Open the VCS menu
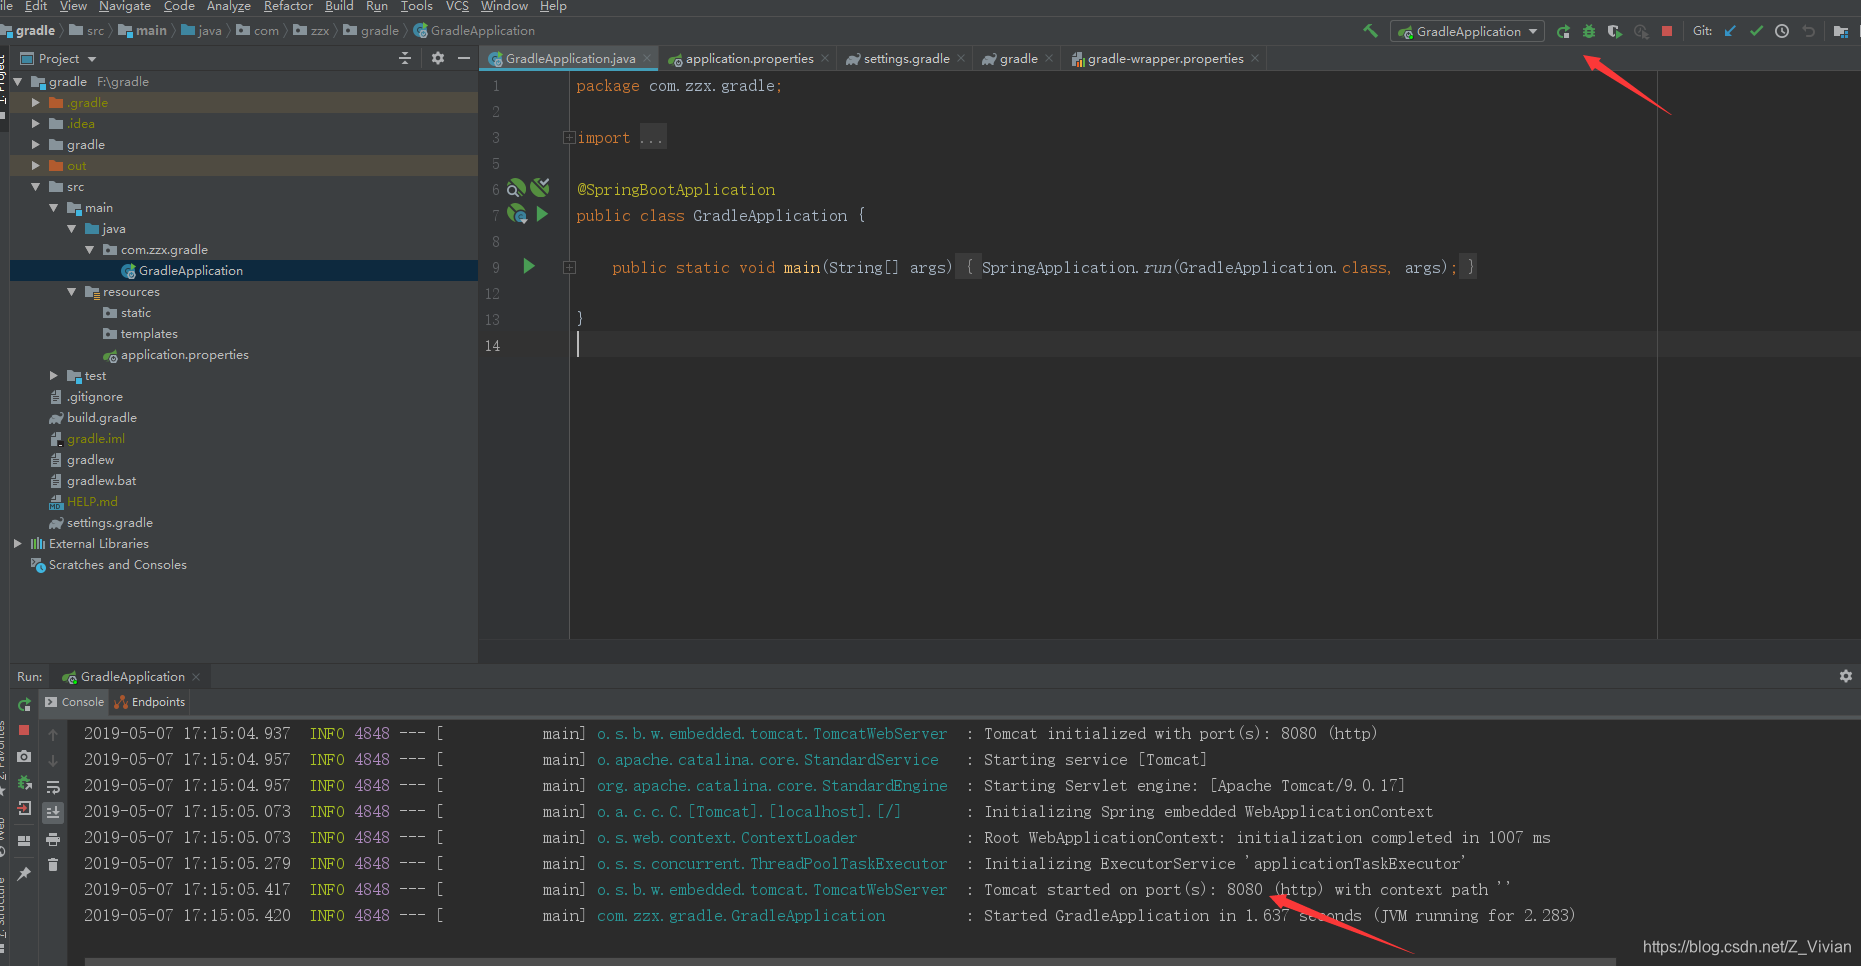The image size is (1861, 966). tap(457, 6)
